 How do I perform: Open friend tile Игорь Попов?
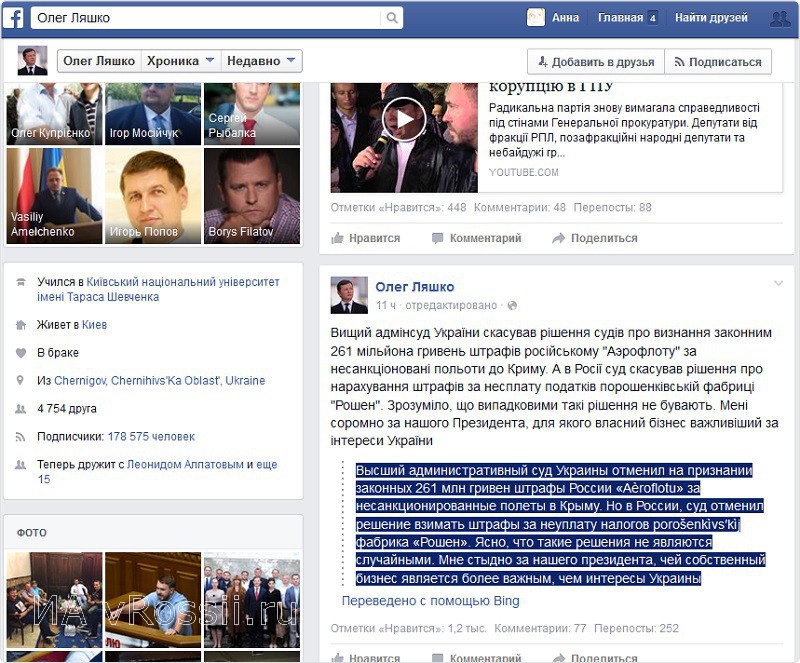(x=153, y=196)
